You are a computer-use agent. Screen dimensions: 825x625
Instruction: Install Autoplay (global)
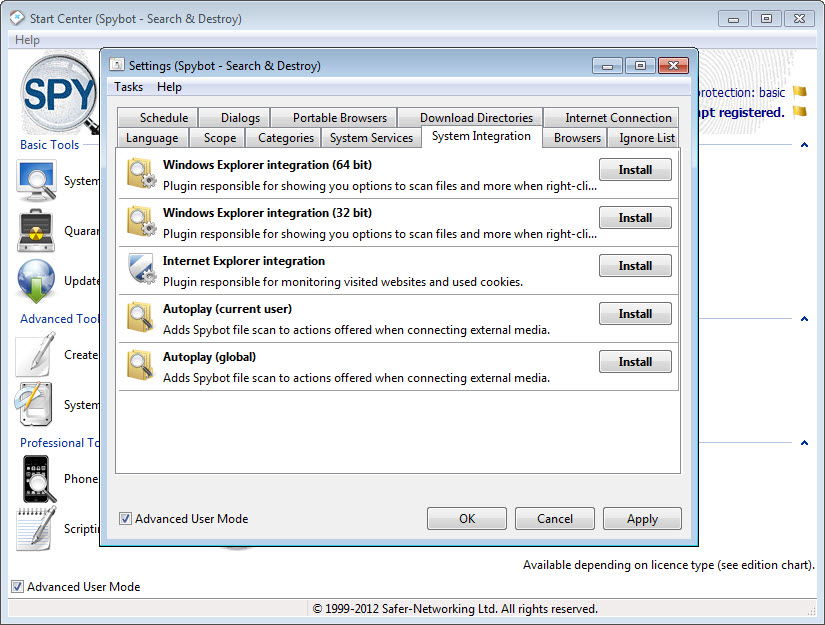(635, 362)
